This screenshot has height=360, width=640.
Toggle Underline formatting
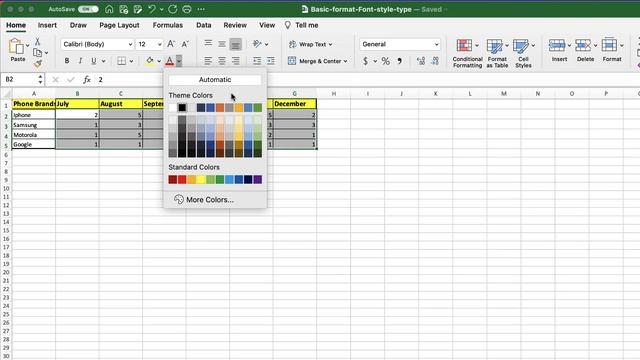94,61
